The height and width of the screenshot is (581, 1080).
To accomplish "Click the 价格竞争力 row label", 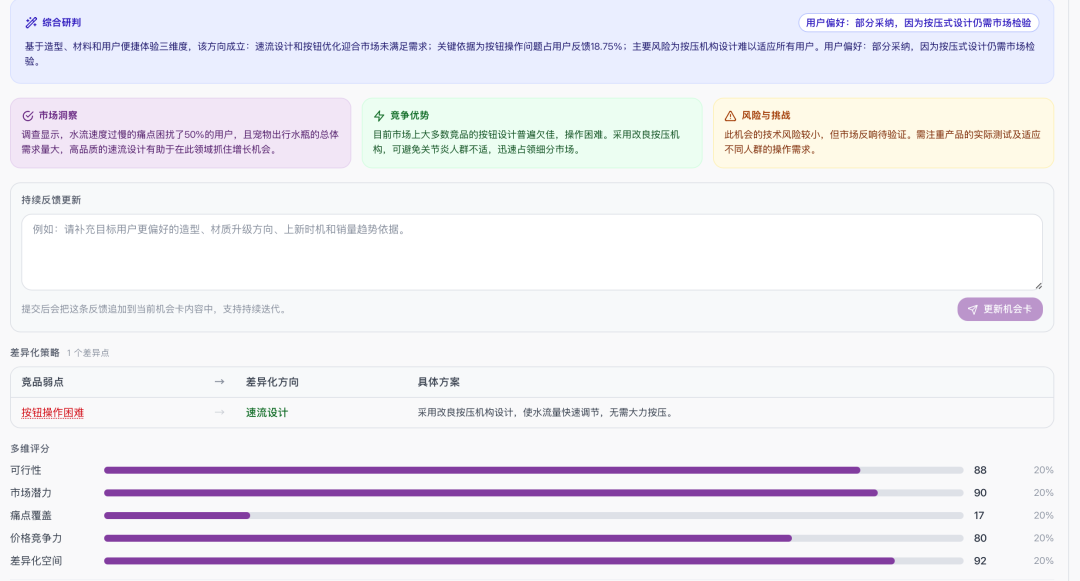I will pos(36,538).
